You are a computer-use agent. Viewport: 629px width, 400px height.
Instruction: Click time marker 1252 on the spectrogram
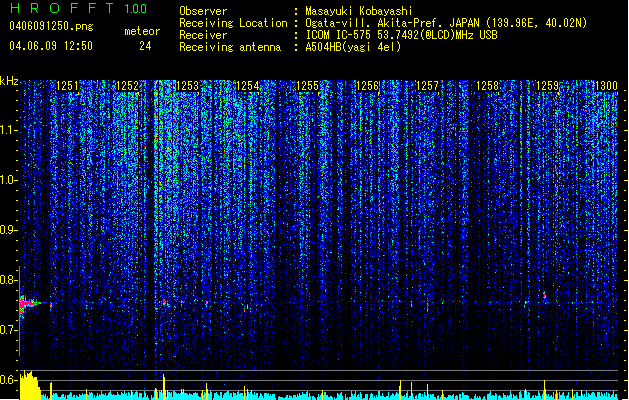click(x=127, y=86)
